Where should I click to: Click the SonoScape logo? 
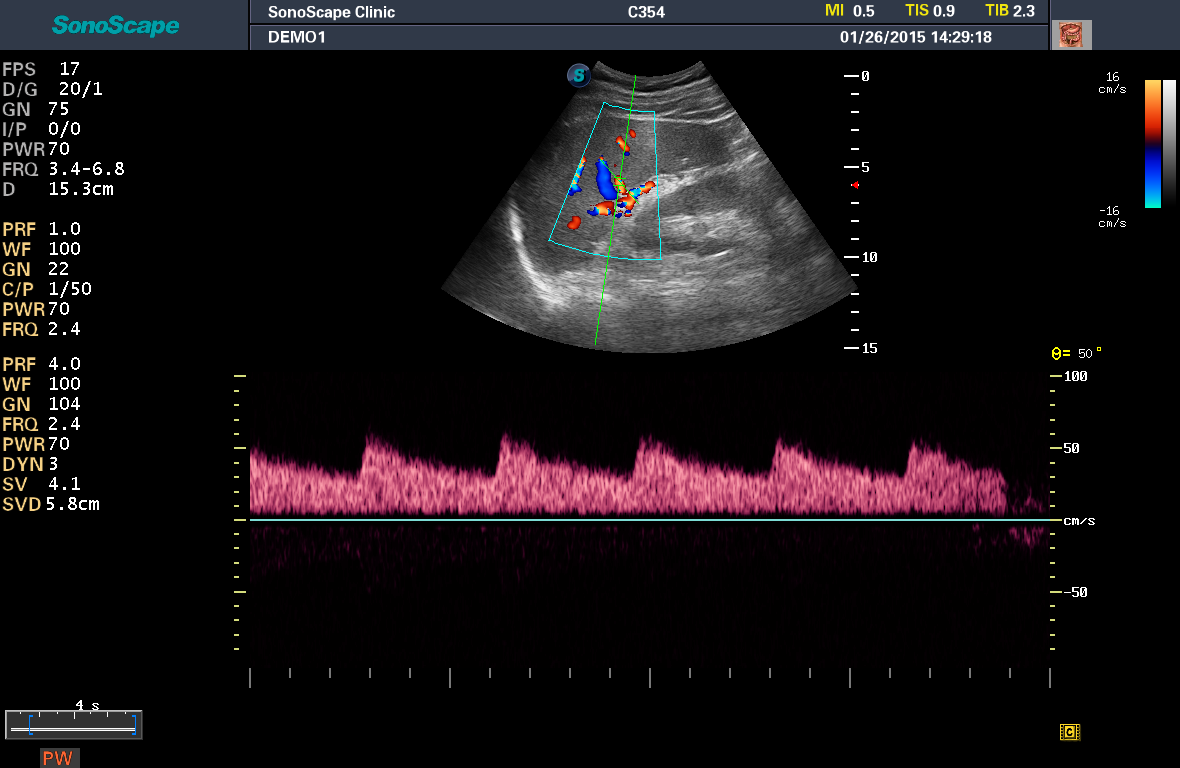pos(116,26)
